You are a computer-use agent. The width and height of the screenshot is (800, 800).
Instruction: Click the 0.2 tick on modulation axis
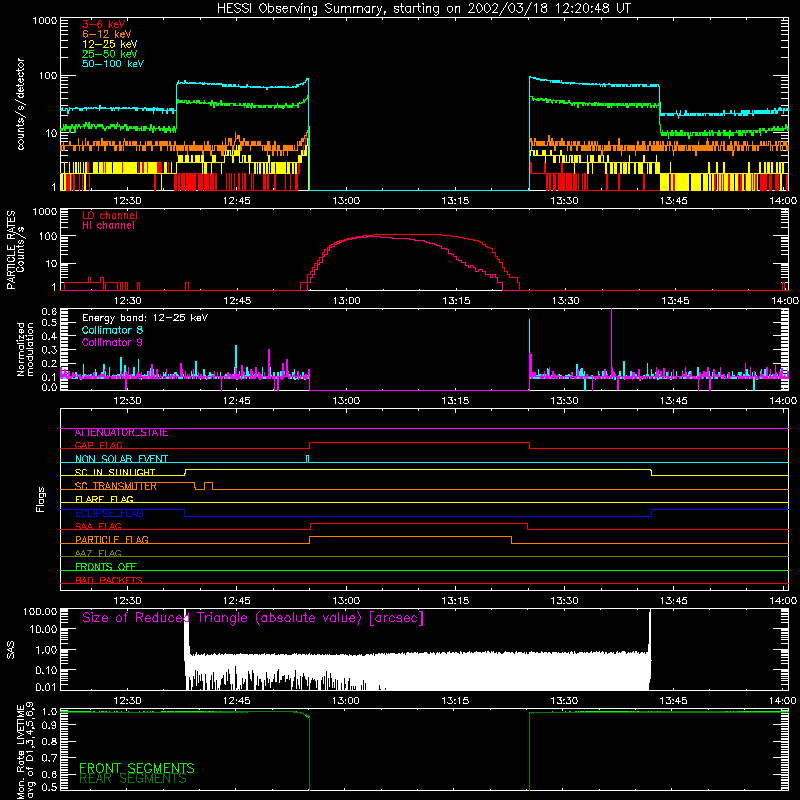point(49,364)
